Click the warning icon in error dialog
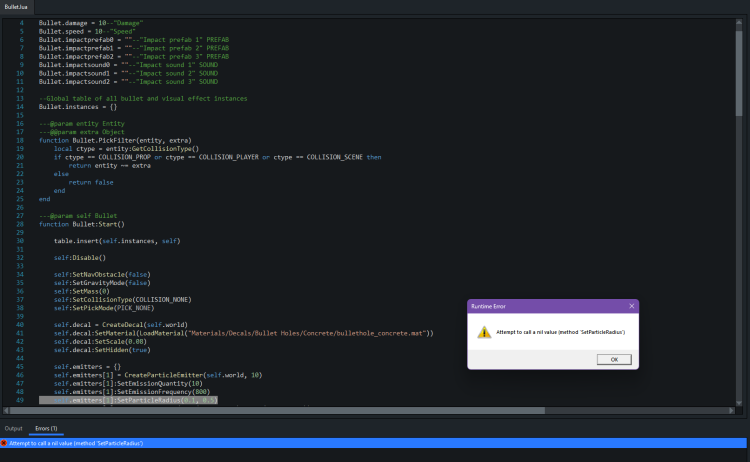 [x=484, y=333]
